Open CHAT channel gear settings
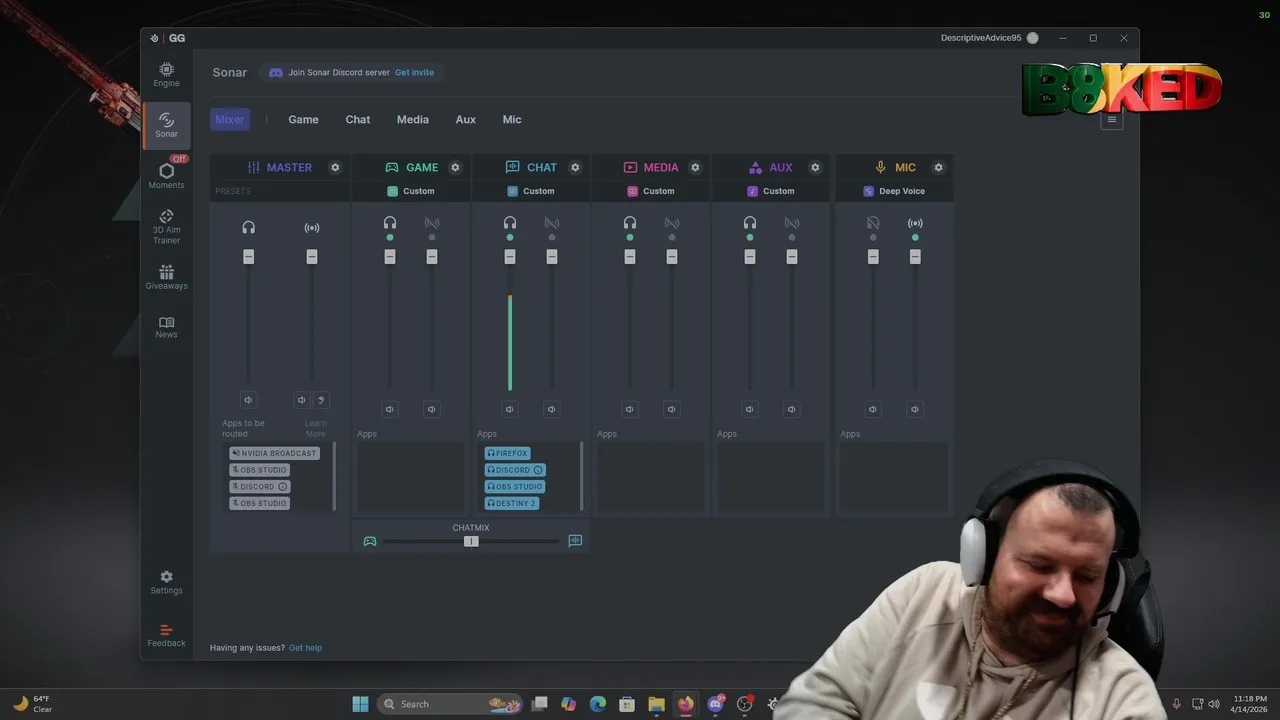 click(x=575, y=167)
